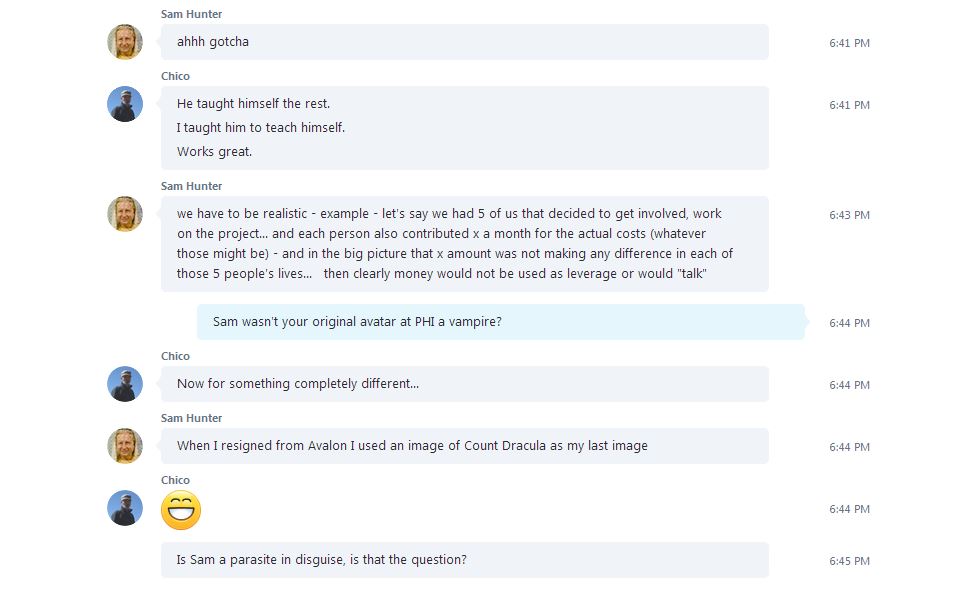The width and height of the screenshot is (978, 593).
Task: Open Chico's avatar next to the grinning emoji
Action: tap(125, 508)
